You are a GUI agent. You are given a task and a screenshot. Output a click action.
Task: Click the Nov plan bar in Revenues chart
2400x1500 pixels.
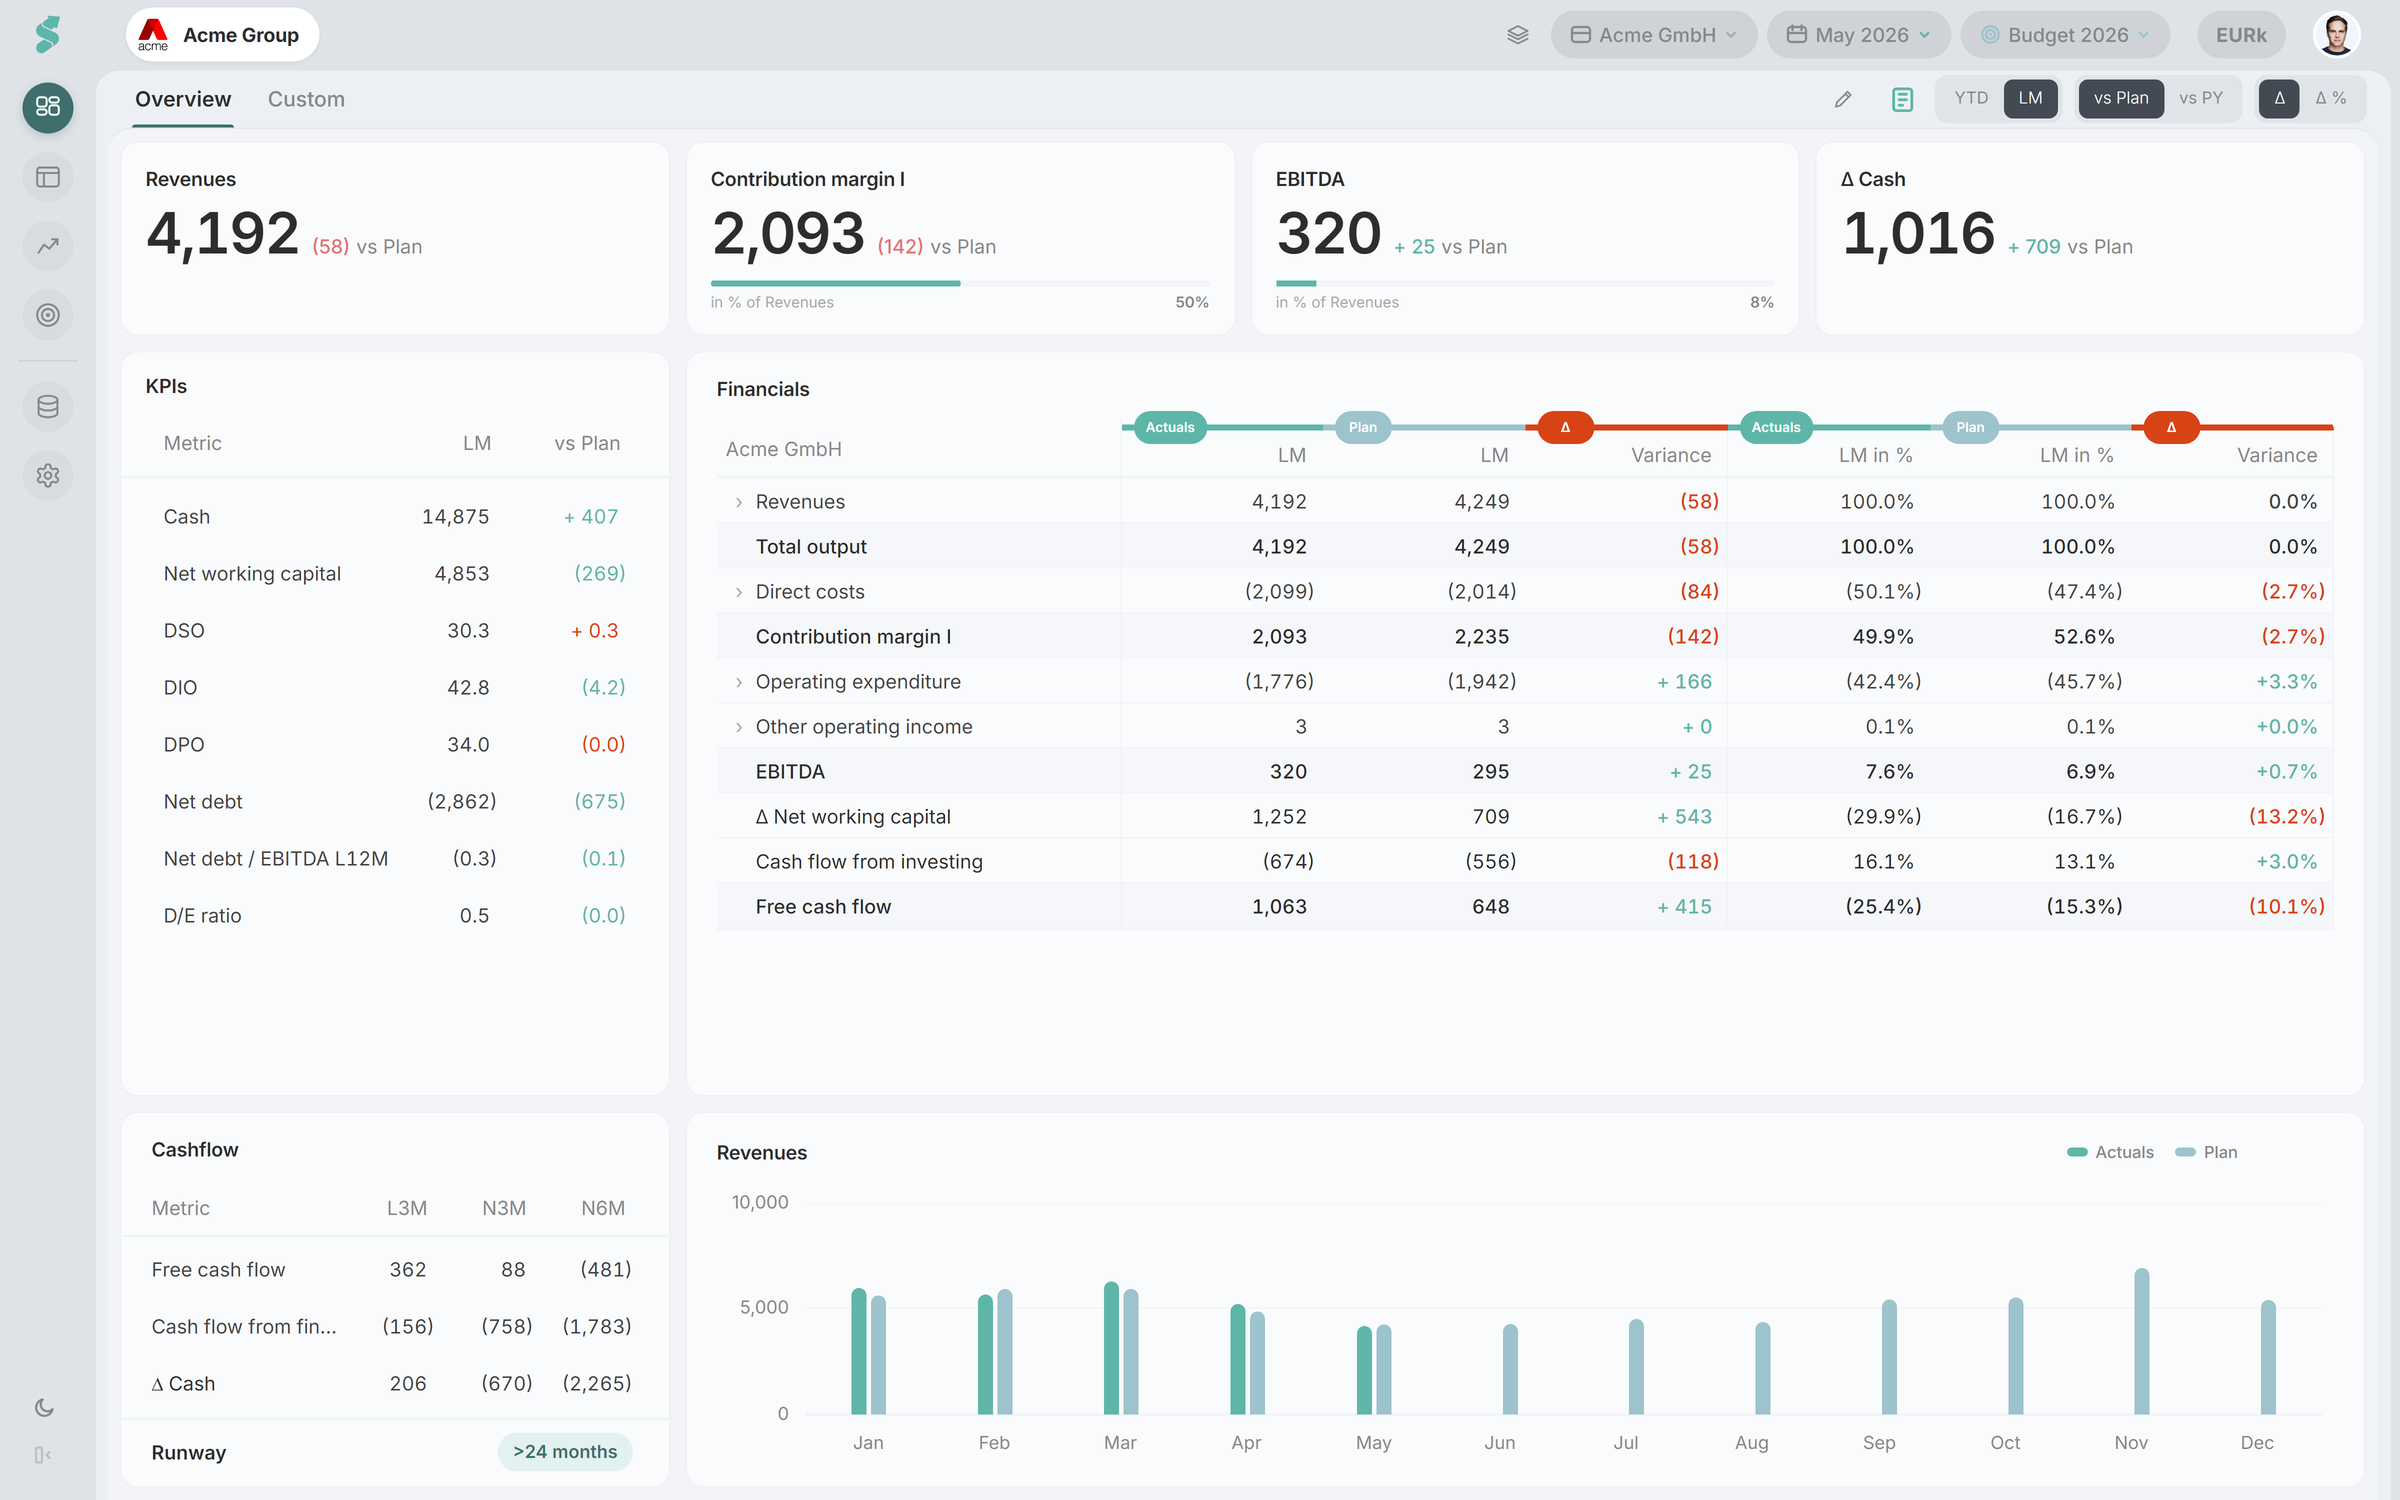click(2142, 1341)
